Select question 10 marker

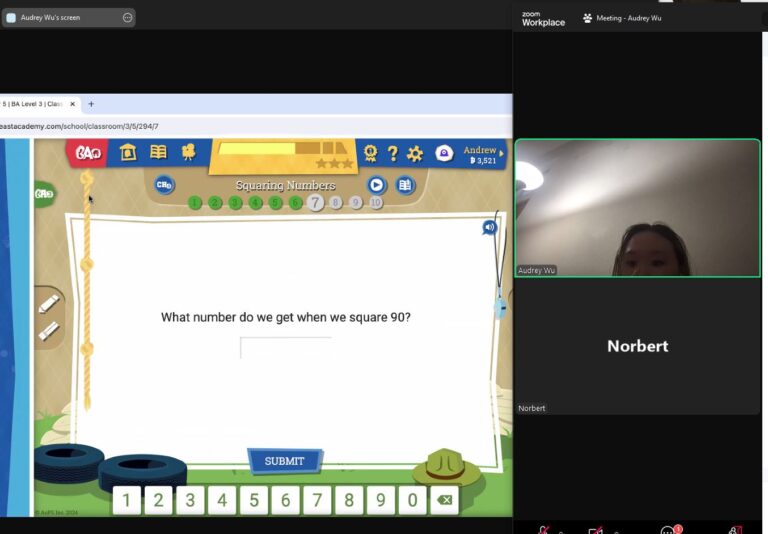(376, 202)
